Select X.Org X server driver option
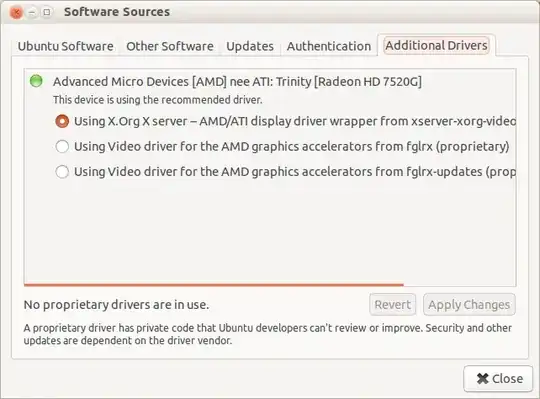The image size is (540, 399). 62,121
